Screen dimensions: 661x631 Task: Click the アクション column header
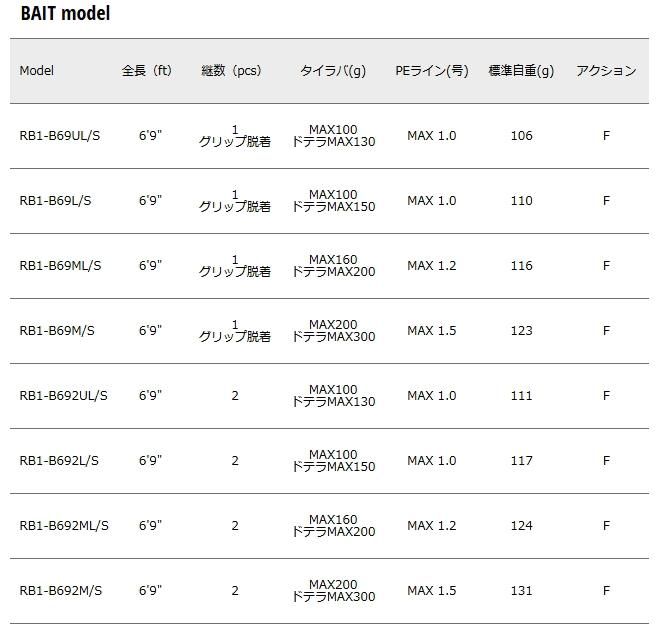[x=606, y=71]
